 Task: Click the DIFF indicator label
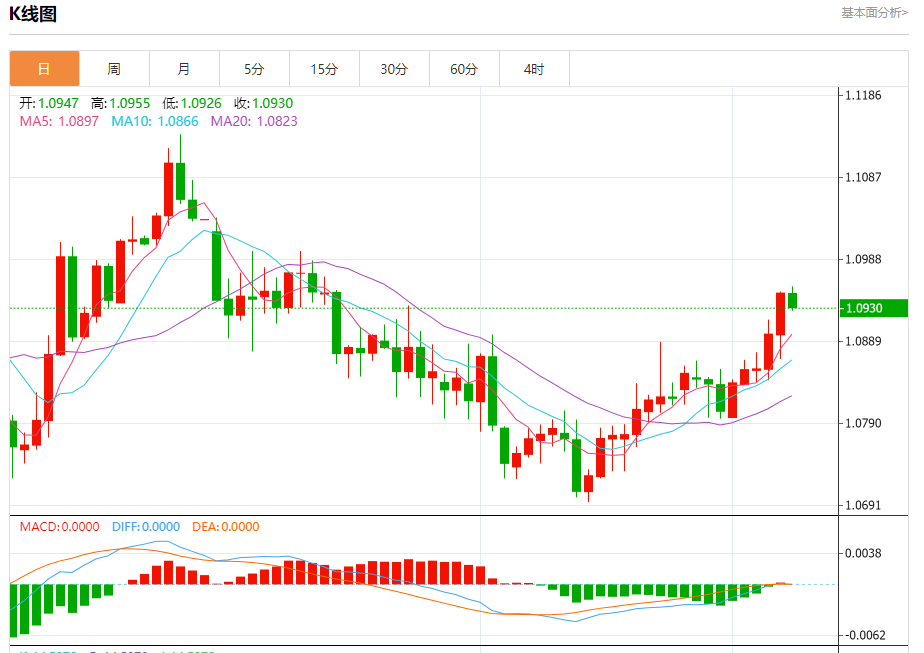(x=146, y=527)
